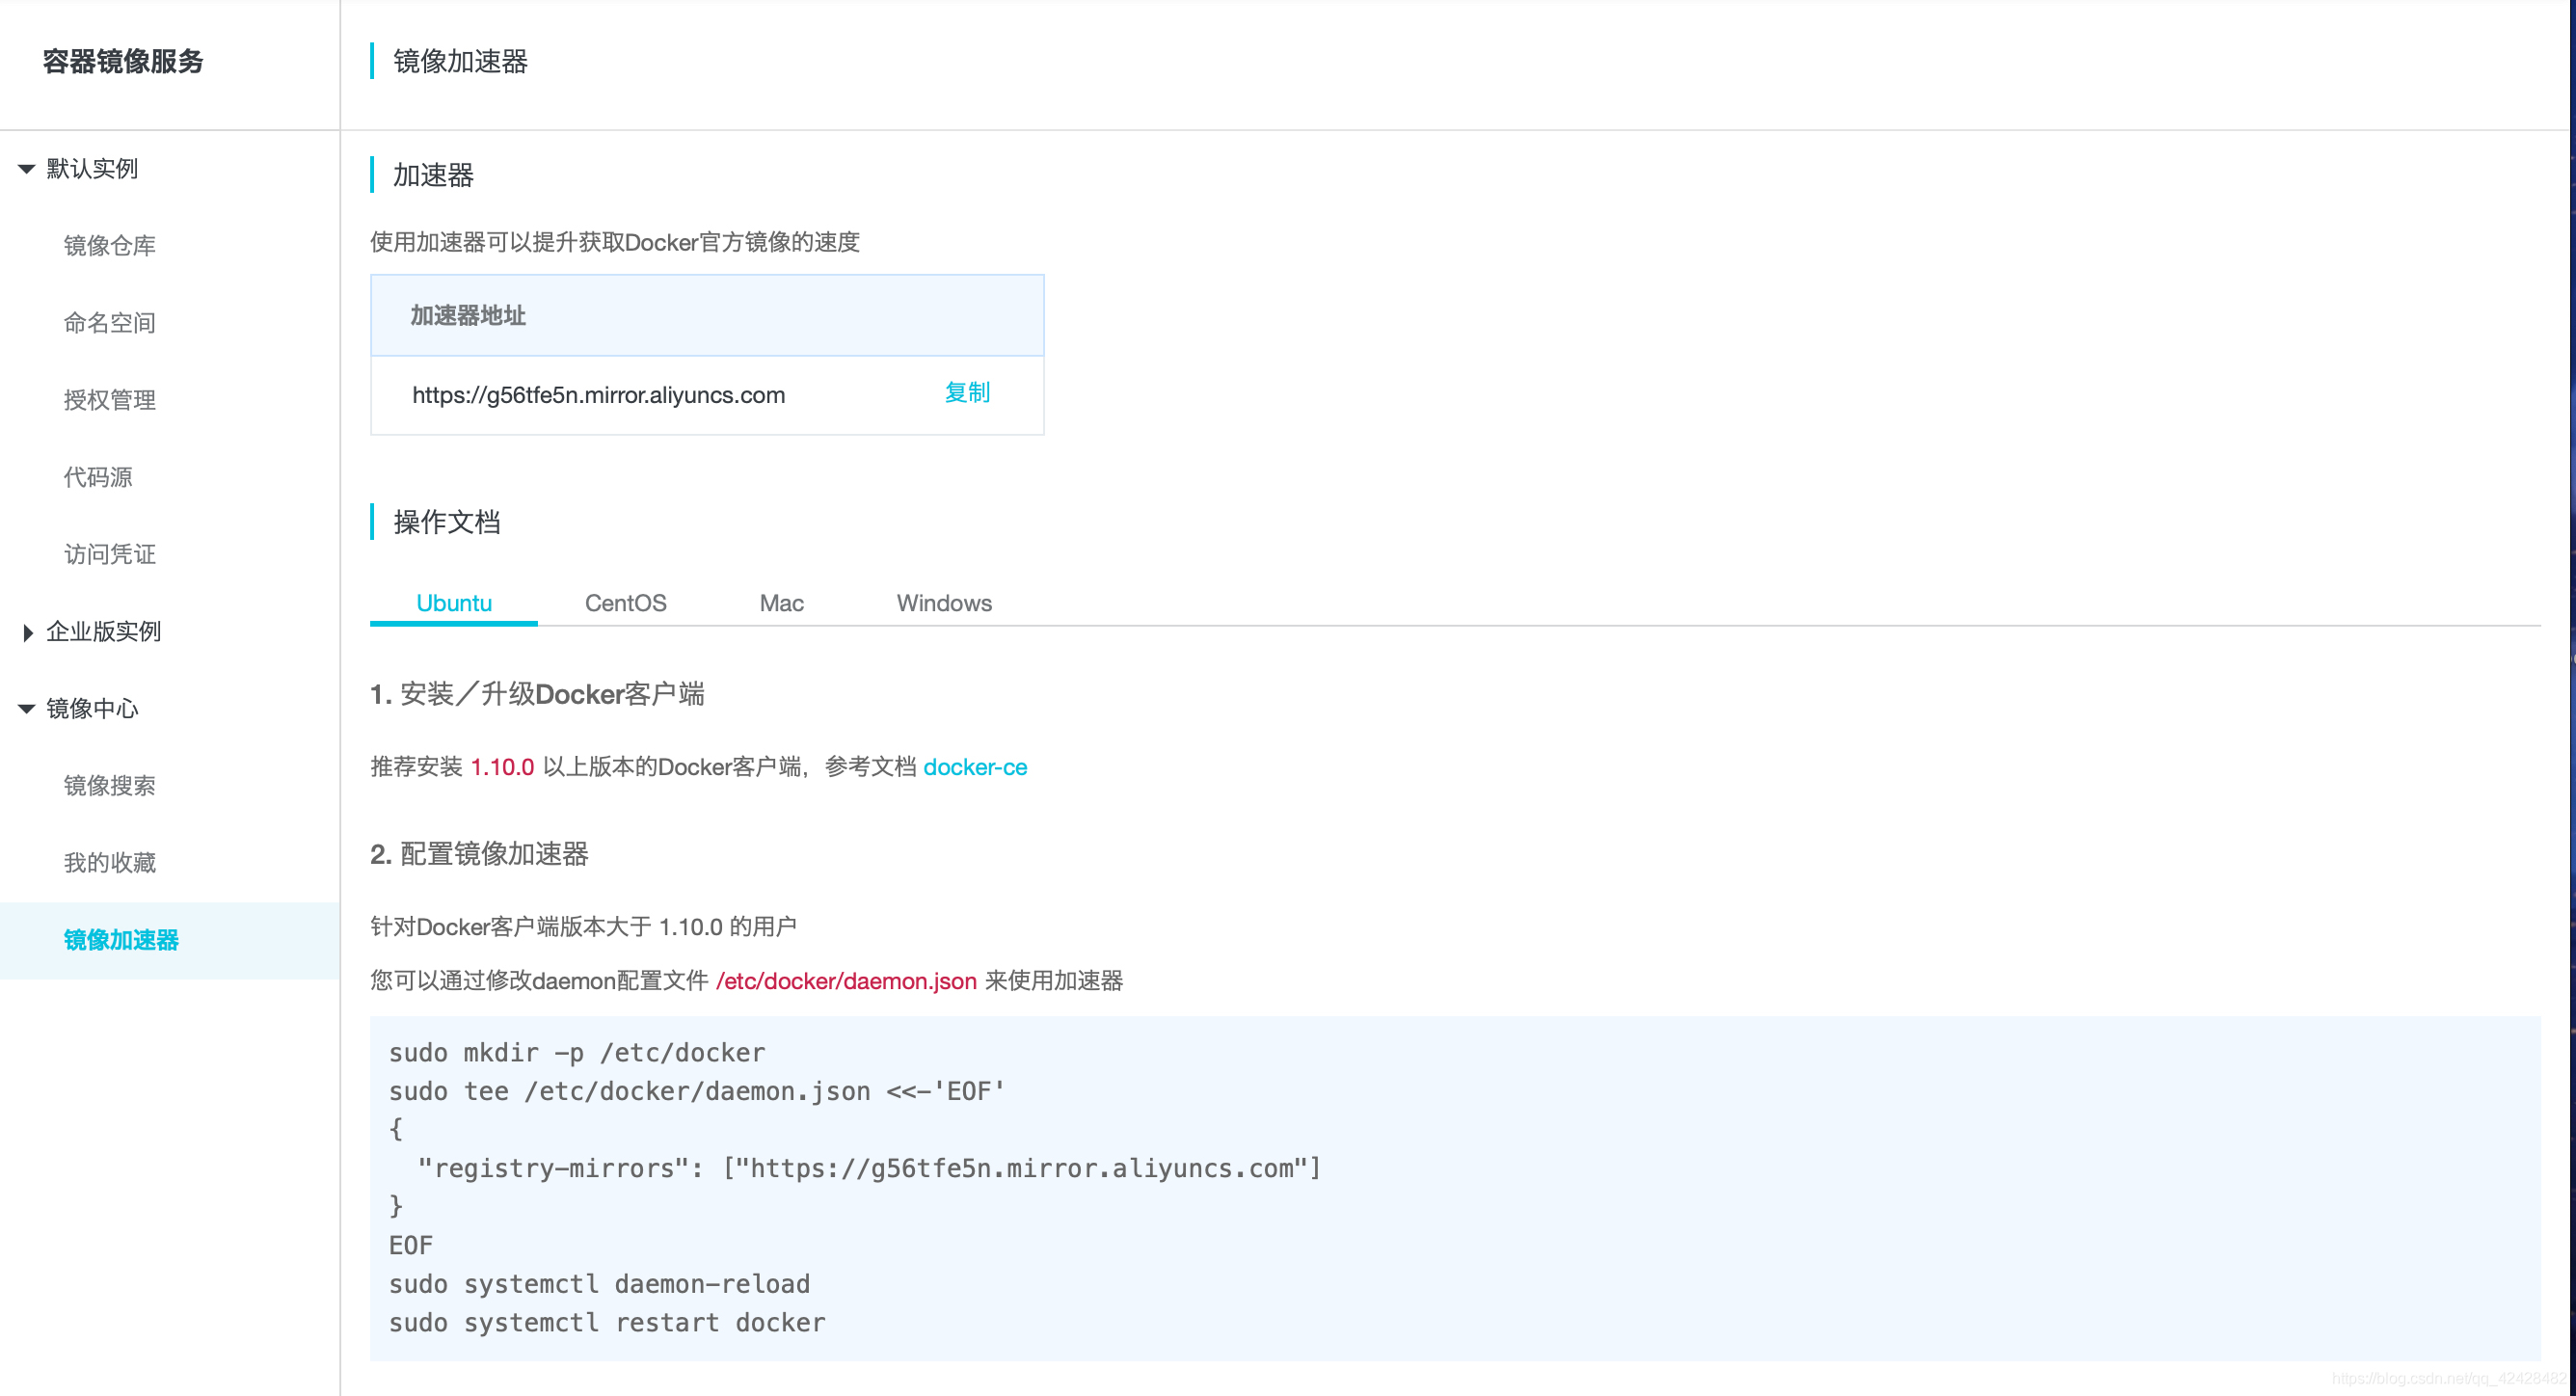Collapse the 默认实例 section arrow
Viewport: 2576px width, 1396px height.
tap(27, 169)
